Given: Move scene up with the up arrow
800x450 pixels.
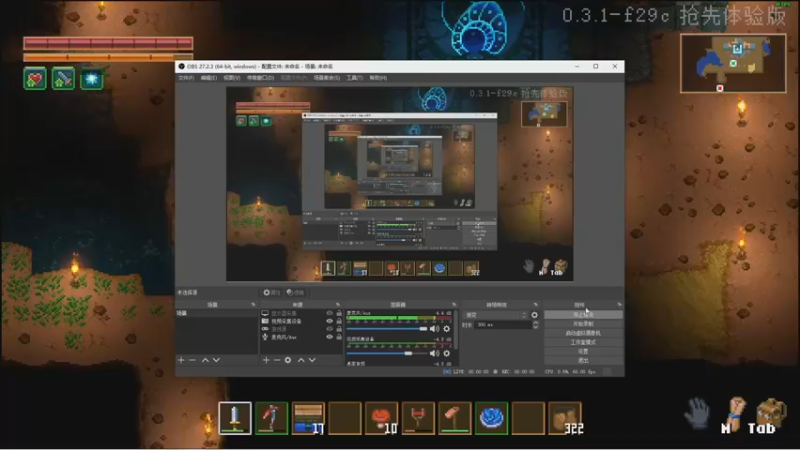Looking at the screenshot, I should [205, 360].
